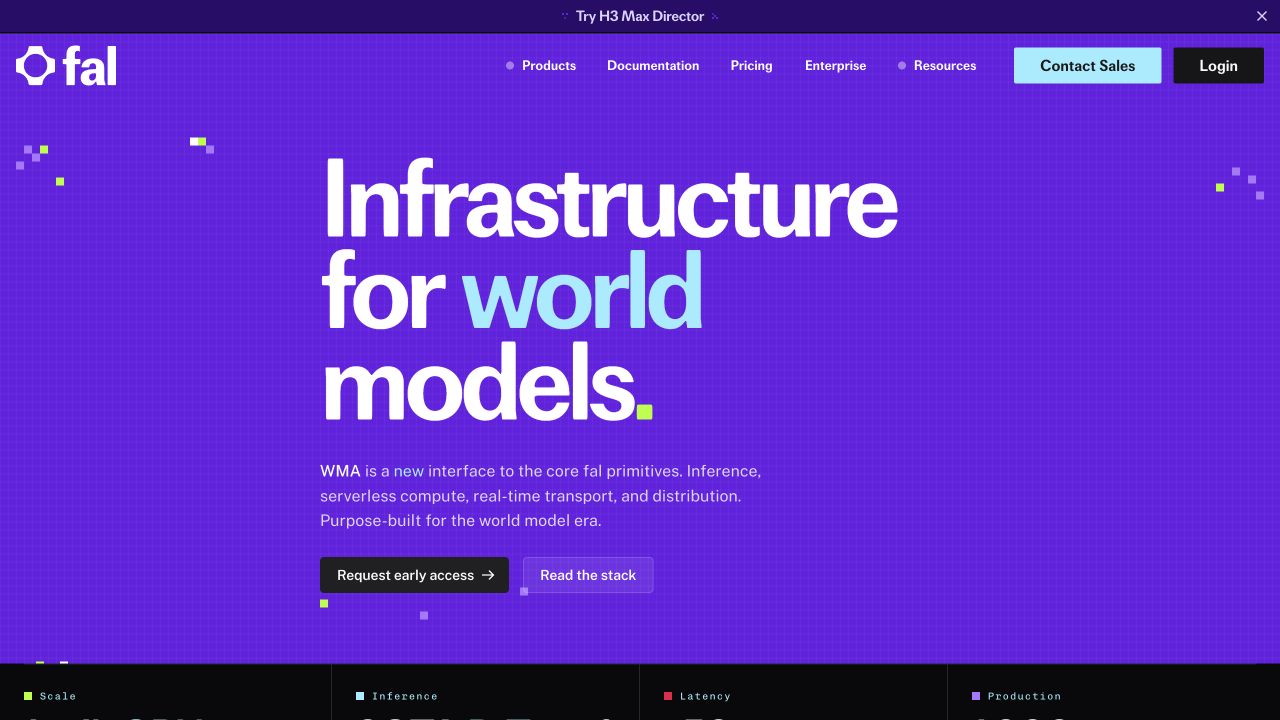
Task: Click the Contact Sales button
Action: 1087,66
